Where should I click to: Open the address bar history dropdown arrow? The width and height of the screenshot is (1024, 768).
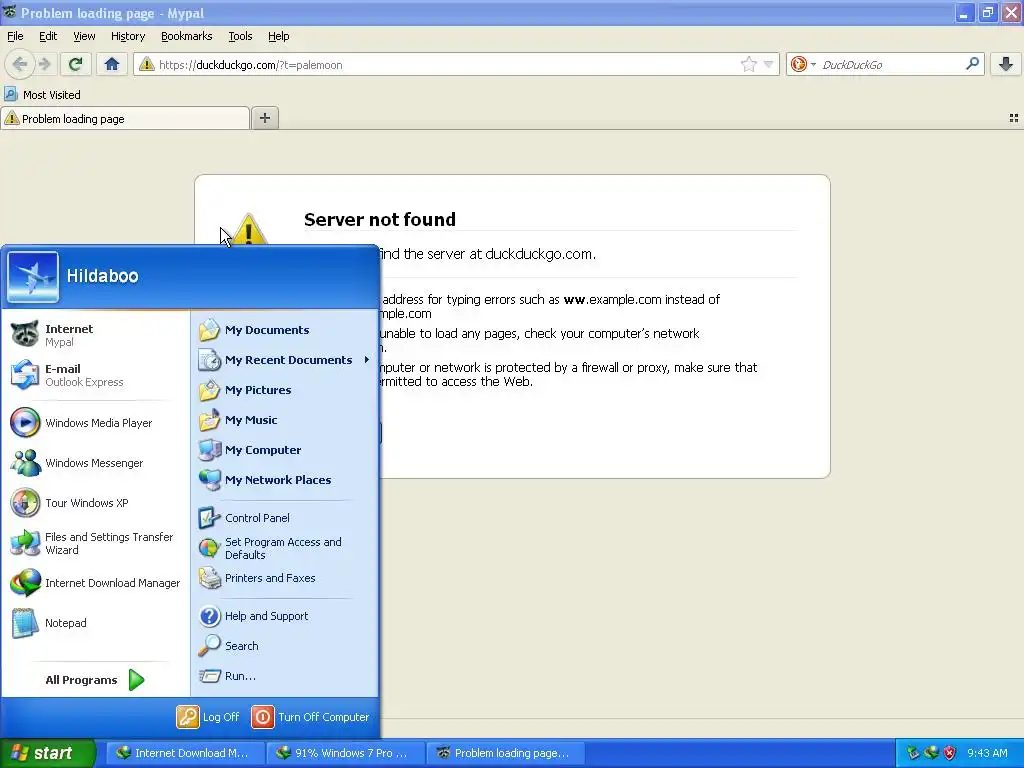click(769, 64)
